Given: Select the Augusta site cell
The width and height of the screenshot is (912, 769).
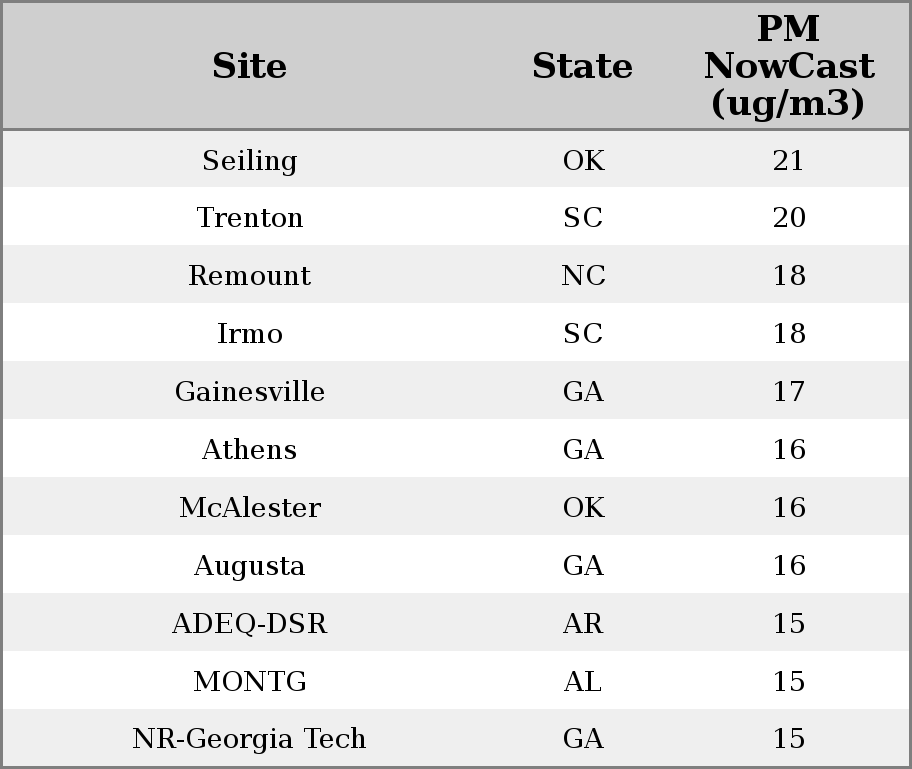Looking at the screenshot, I should point(250,566).
